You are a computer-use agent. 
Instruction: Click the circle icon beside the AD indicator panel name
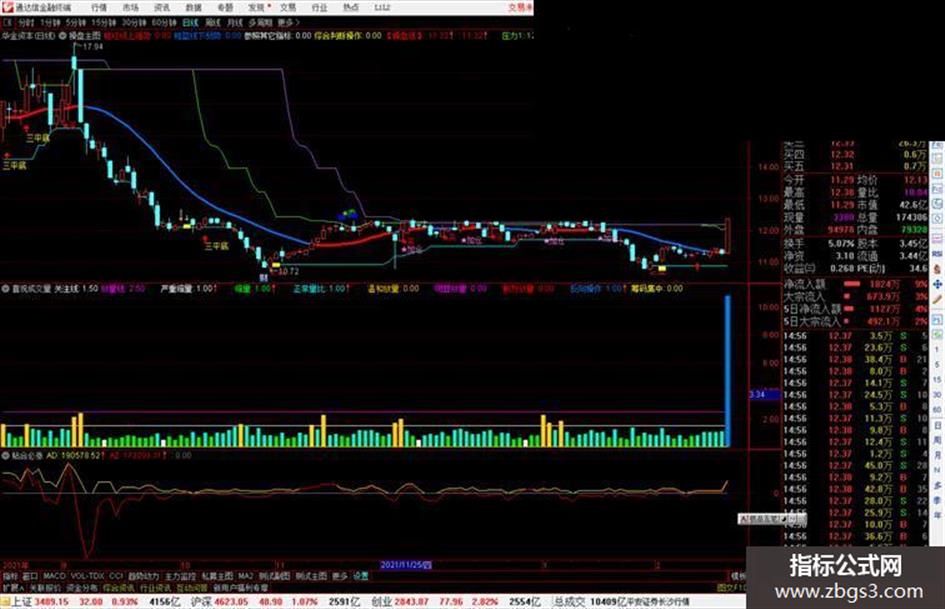click(x=5, y=456)
